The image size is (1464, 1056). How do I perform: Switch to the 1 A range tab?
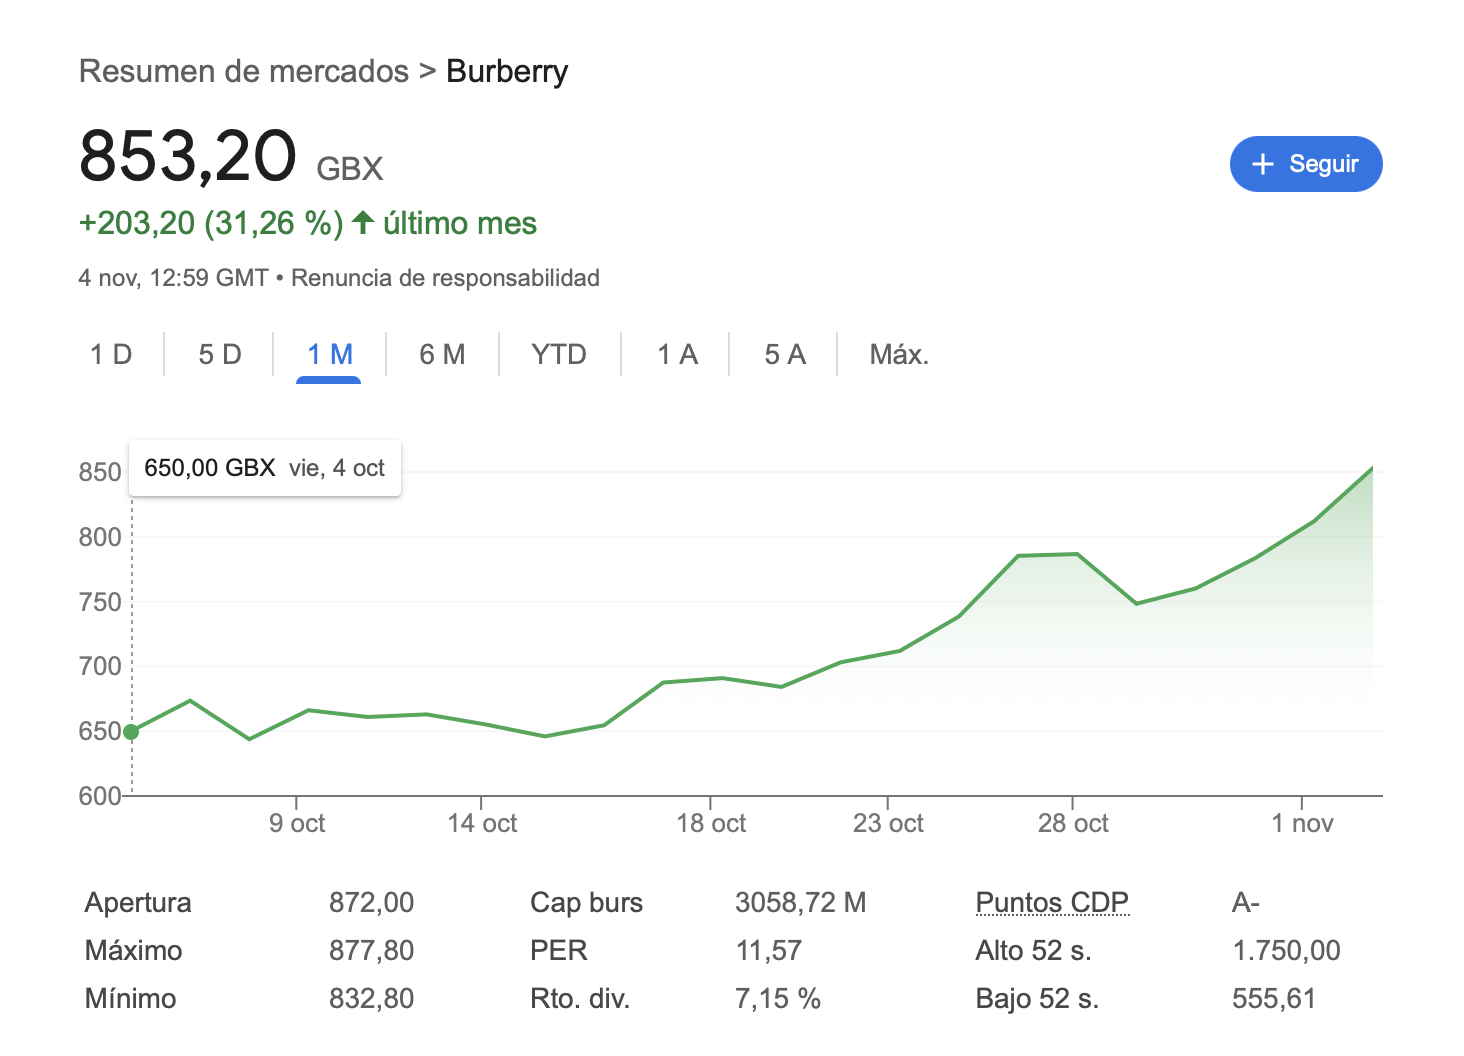677,354
